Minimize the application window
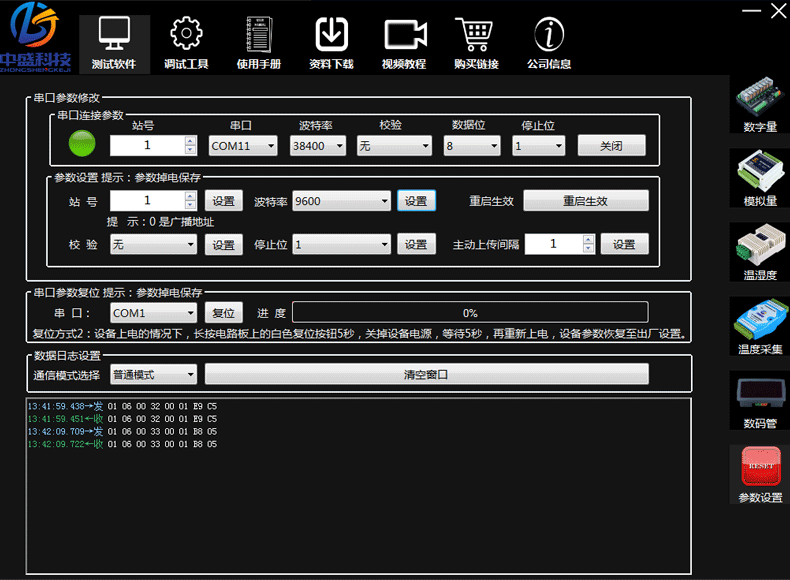Image resolution: width=790 pixels, height=580 pixels. 751,11
